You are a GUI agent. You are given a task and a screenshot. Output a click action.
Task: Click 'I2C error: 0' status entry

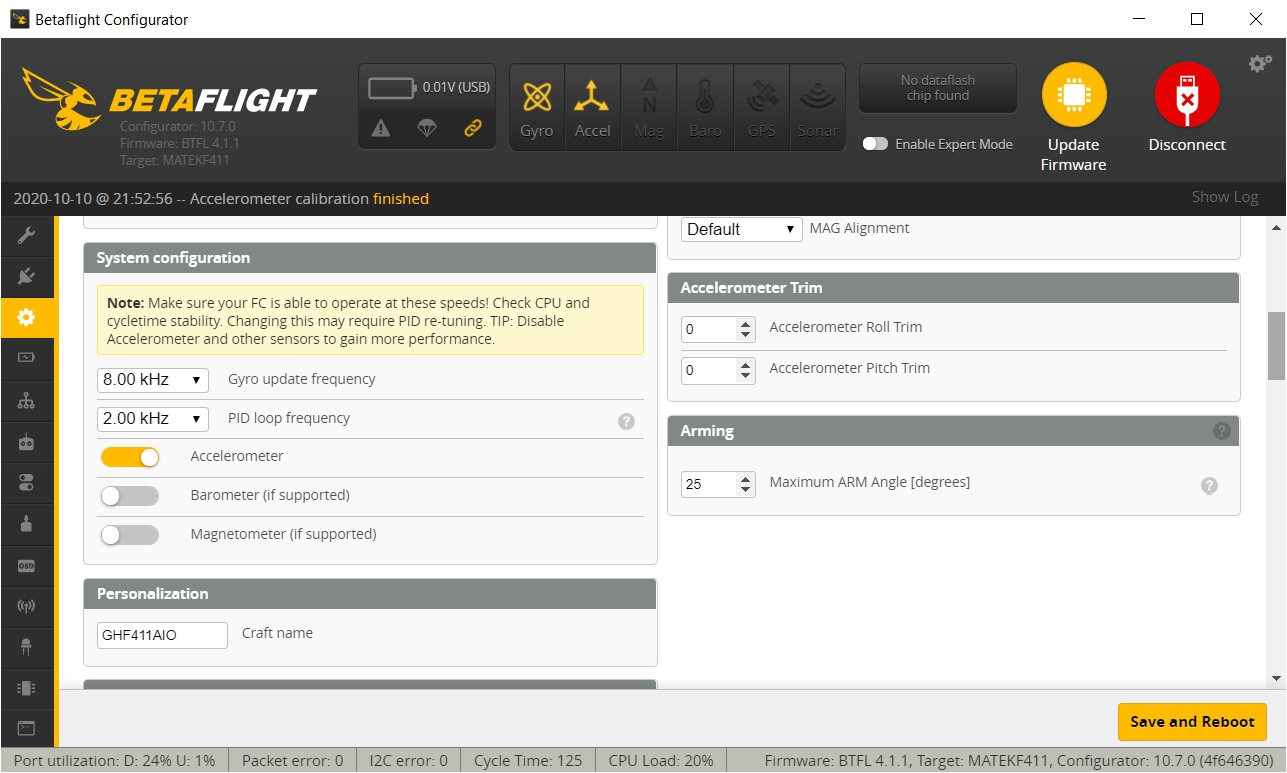click(408, 761)
